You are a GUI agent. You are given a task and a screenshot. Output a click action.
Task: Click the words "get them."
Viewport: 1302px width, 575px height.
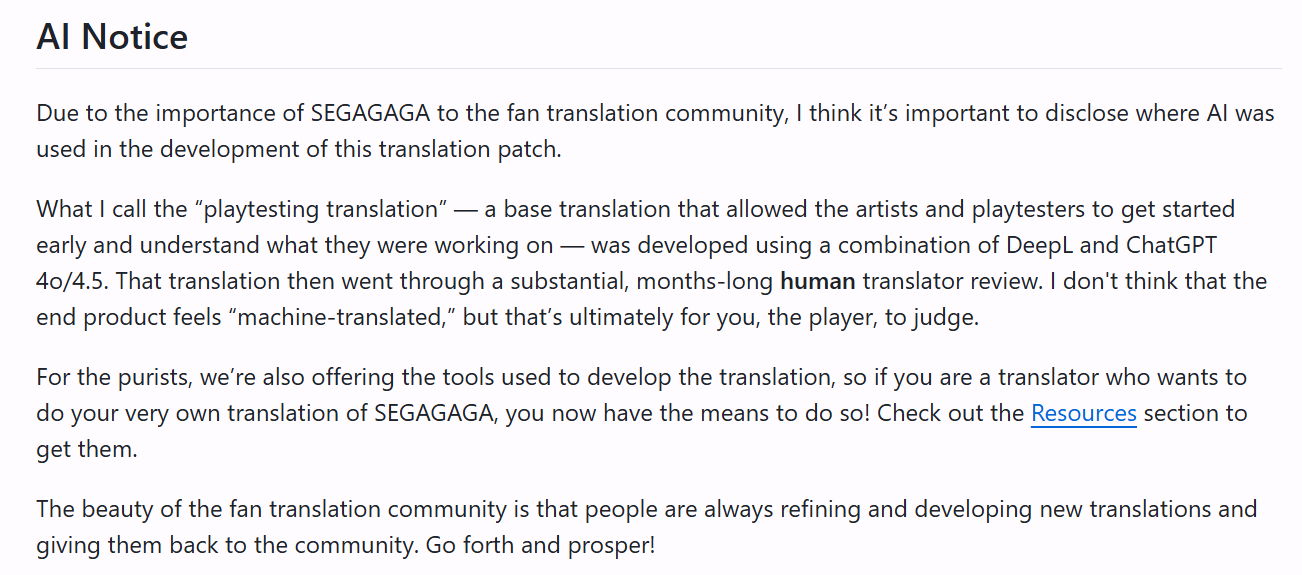pyautogui.click(x=86, y=449)
